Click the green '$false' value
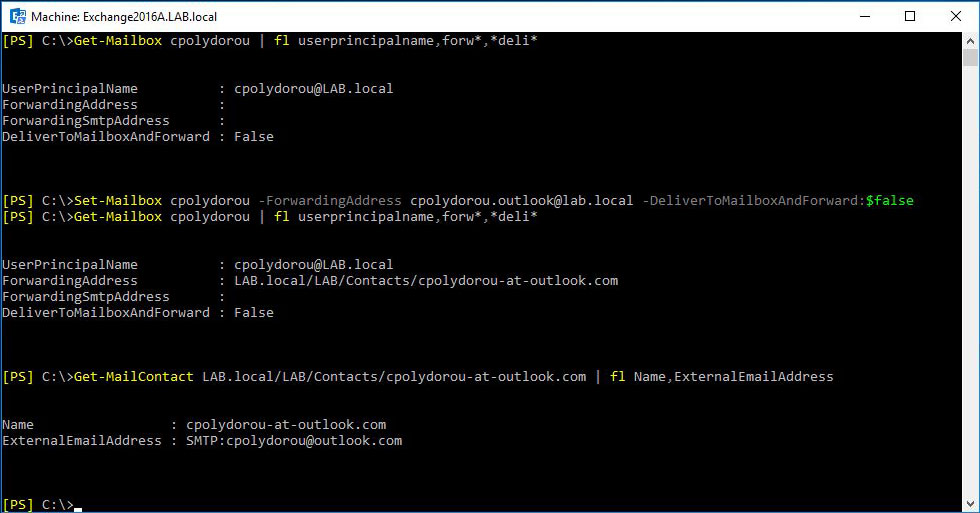980x513 pixels. 889,201
